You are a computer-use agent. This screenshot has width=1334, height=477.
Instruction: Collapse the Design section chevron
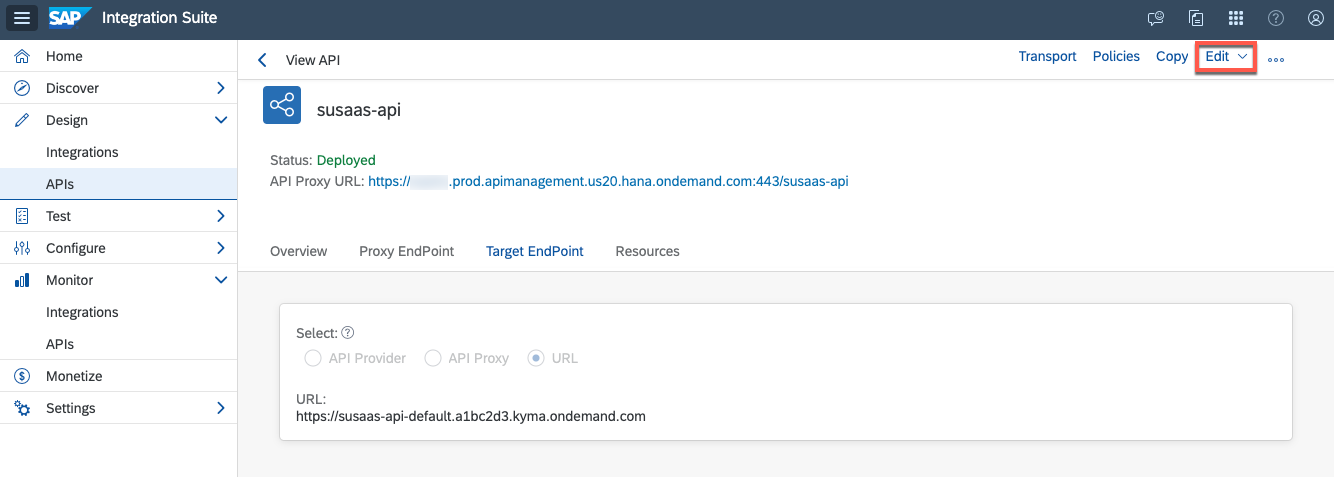(221, 120)
